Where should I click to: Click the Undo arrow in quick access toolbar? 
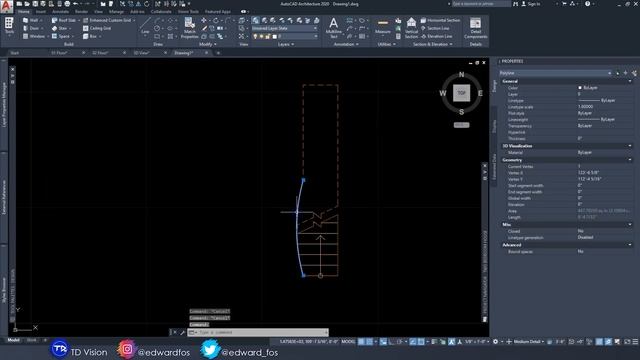[x=76, y=4]
